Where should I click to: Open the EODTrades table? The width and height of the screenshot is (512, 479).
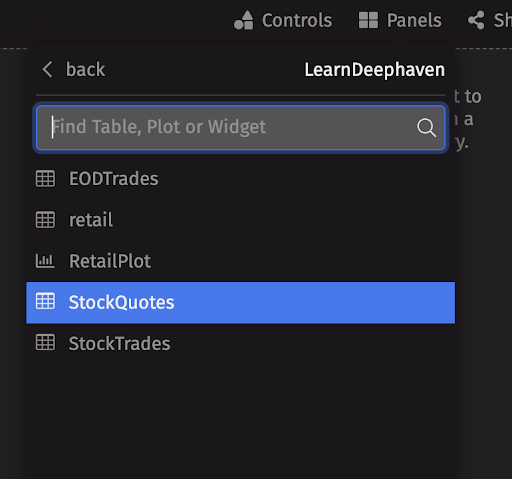113,179
